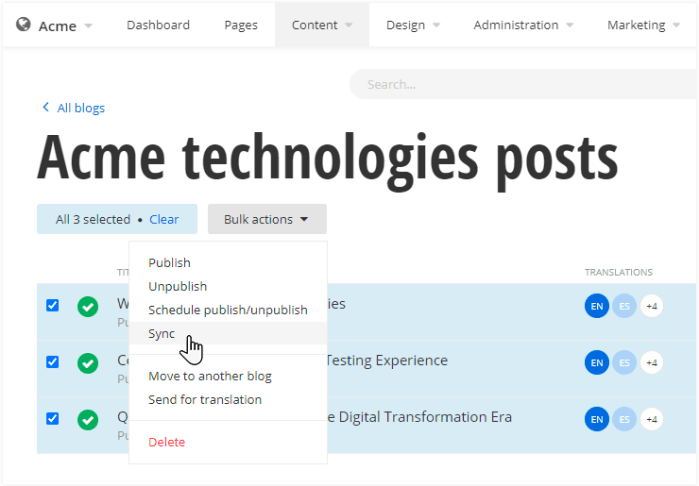This screenshot has width=699, height=486.
Task: Click the green status checkmark in third row
Action: click(x=88, y=420)
